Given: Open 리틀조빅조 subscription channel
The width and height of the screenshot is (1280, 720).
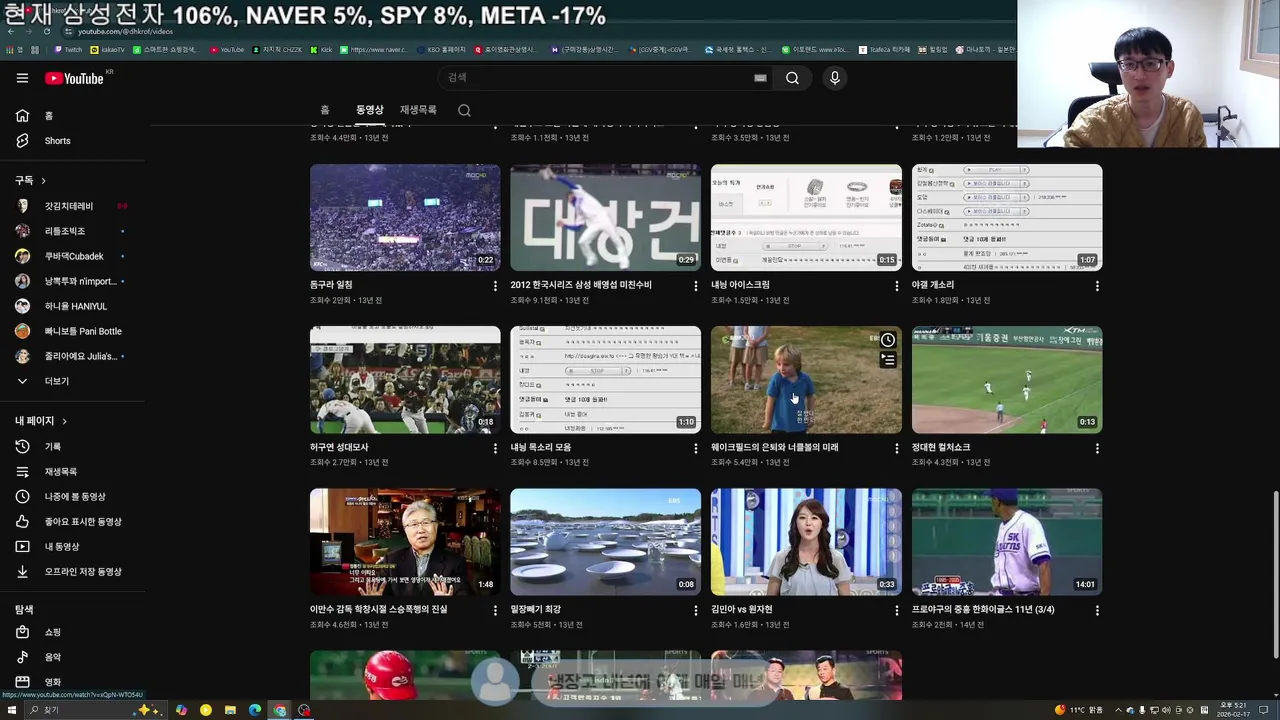Looking at the screenshot, I should [72, 231].
